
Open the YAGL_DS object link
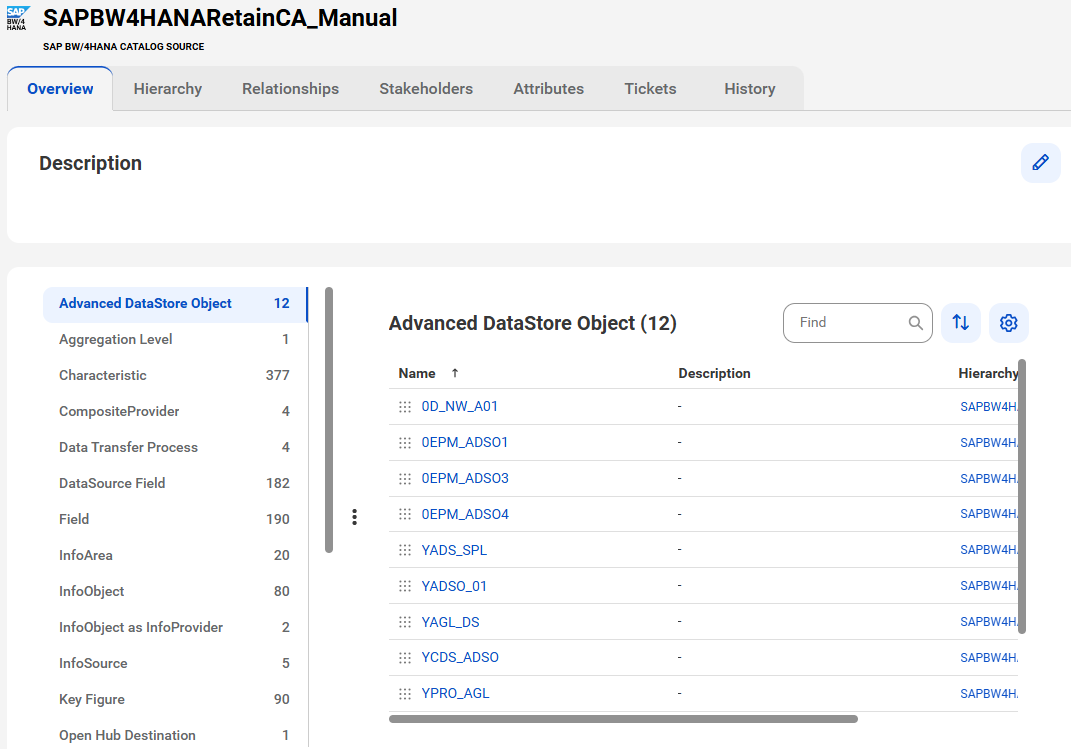point(450,622)
